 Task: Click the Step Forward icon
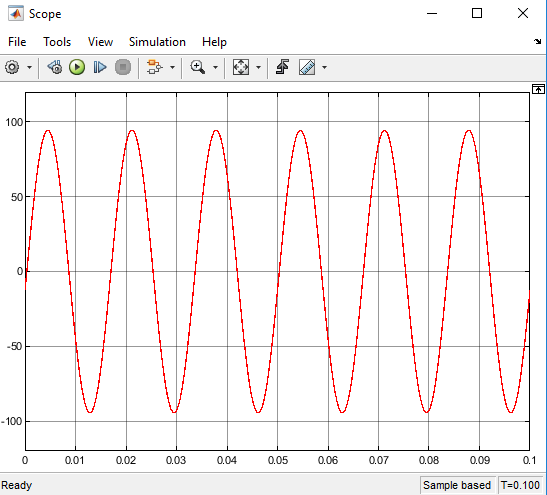(x=100, y=67)
